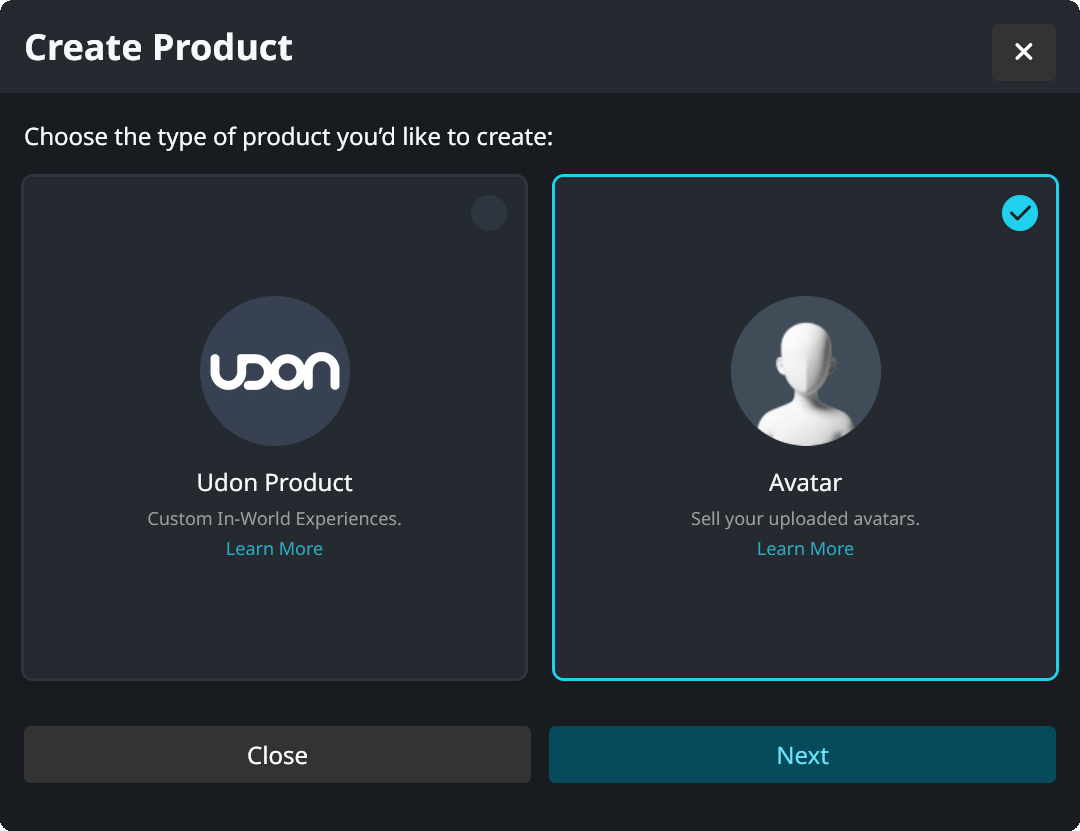Screen dimensions: 1080x831
Task: Open Learn More under Udon Product
Action: (274, 548)
